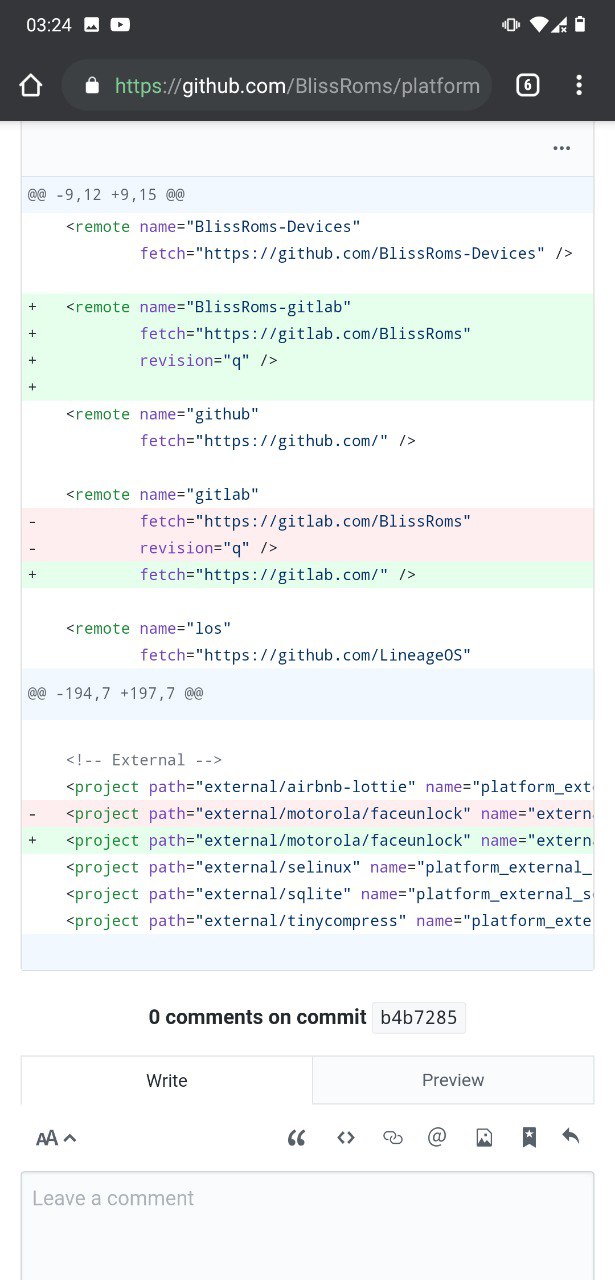
Task: Select the added line fetch="https://gitlab.com/" />
Action: (x=308, y=575)
